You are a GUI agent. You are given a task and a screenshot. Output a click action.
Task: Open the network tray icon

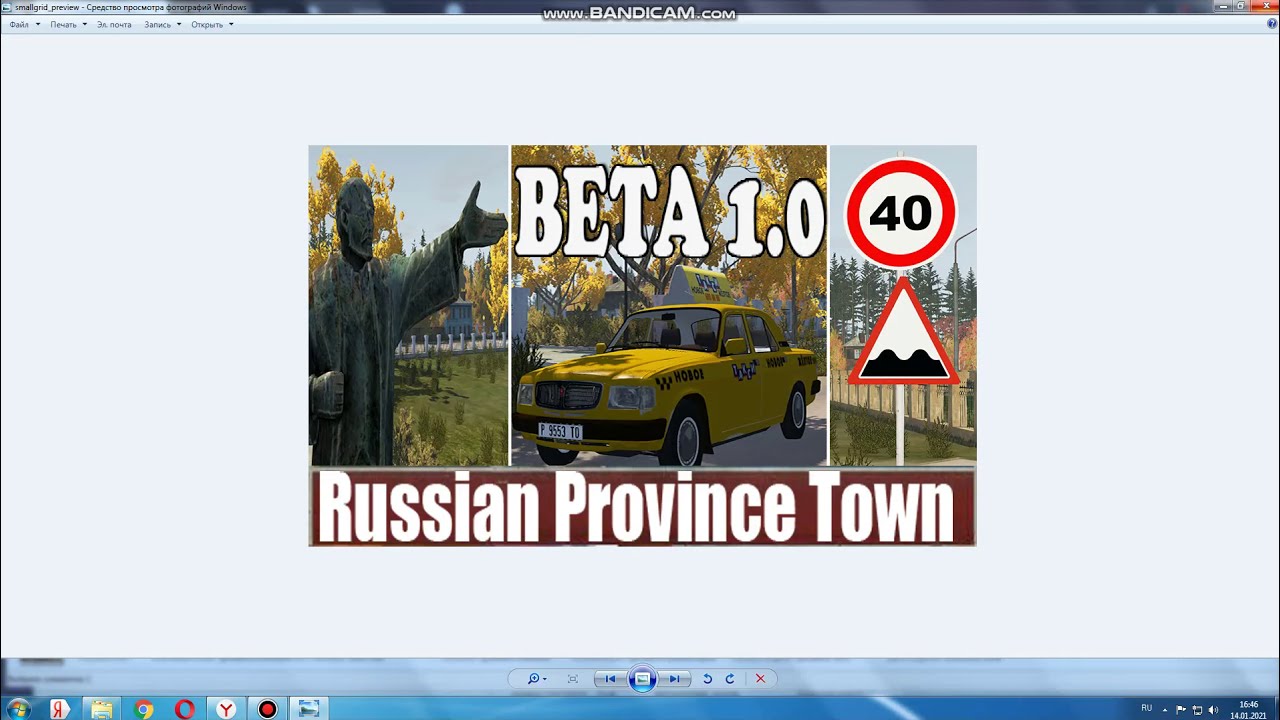coord(1197,709)
